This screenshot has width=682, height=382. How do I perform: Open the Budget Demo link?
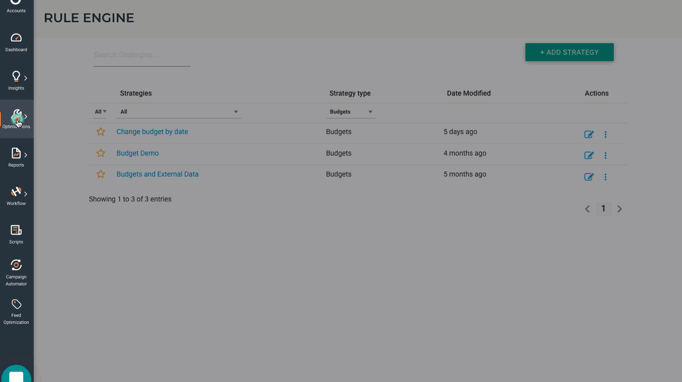[x=137, y=153]
